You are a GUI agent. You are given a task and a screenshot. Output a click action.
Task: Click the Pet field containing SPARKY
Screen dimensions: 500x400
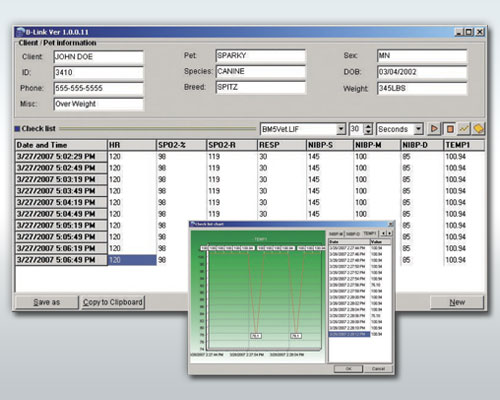point(260,56)
